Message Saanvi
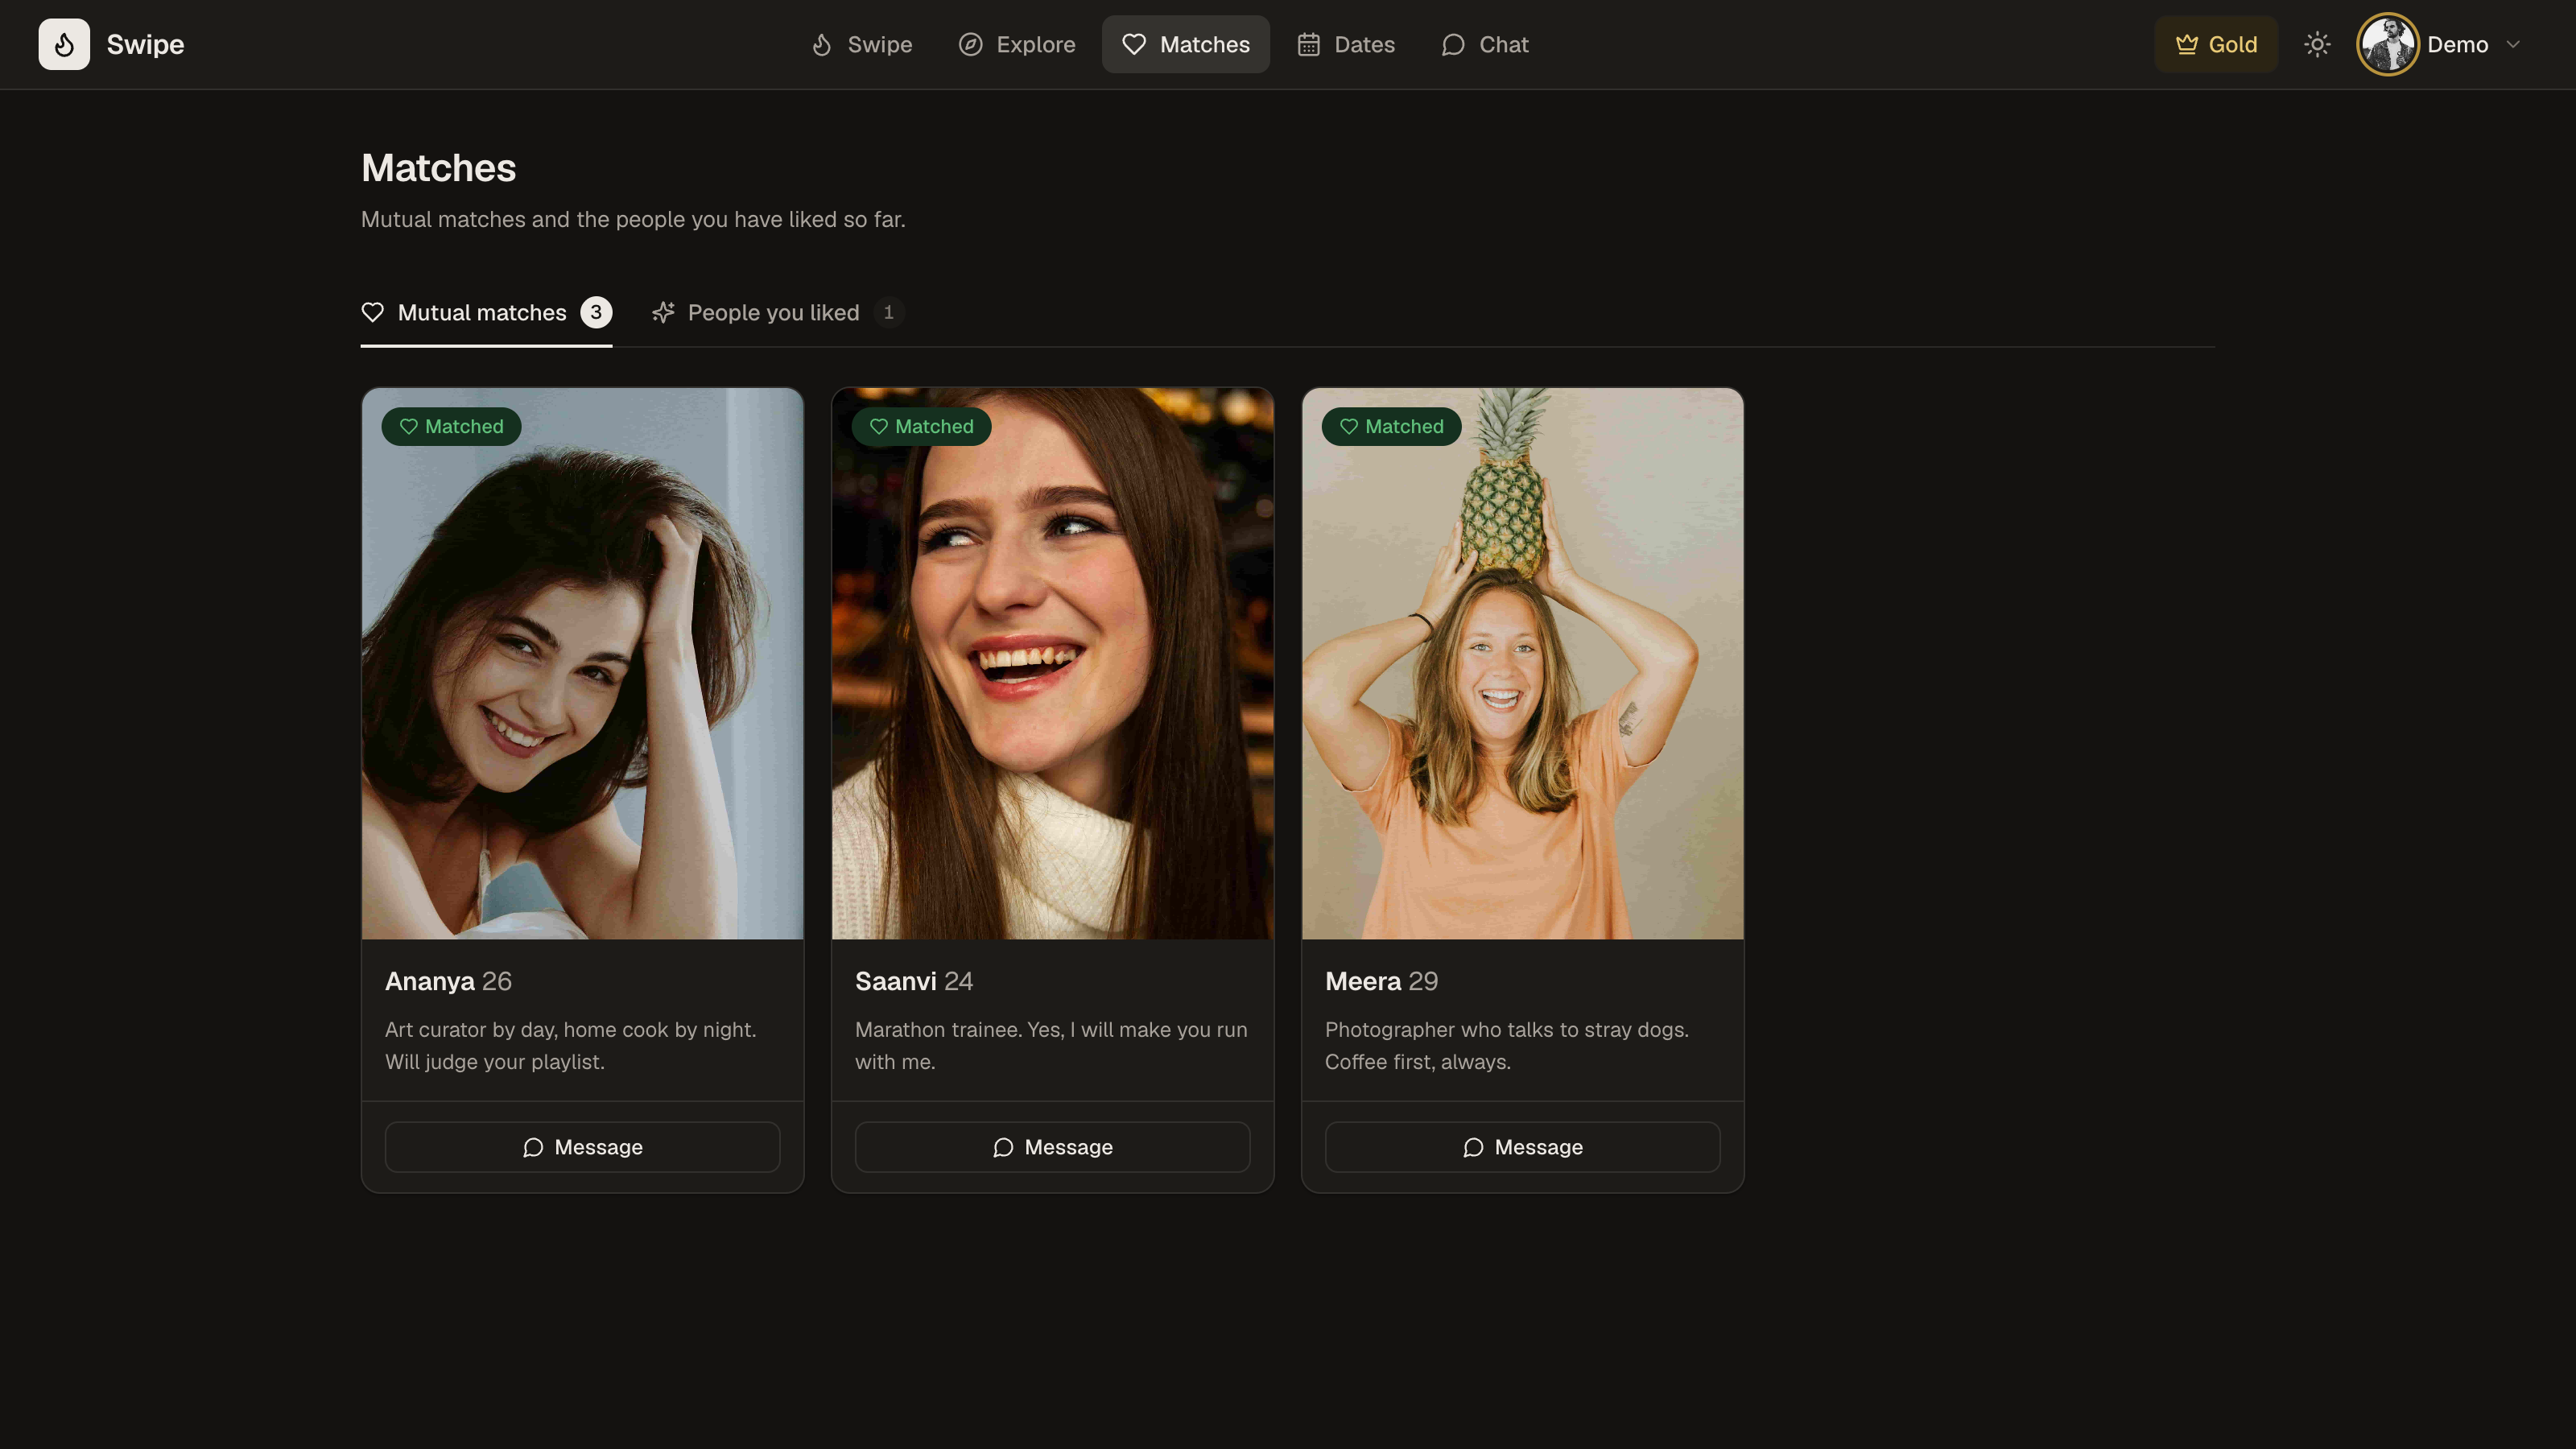This screenshot has height=1449, width=2576. (1053, 1147)
